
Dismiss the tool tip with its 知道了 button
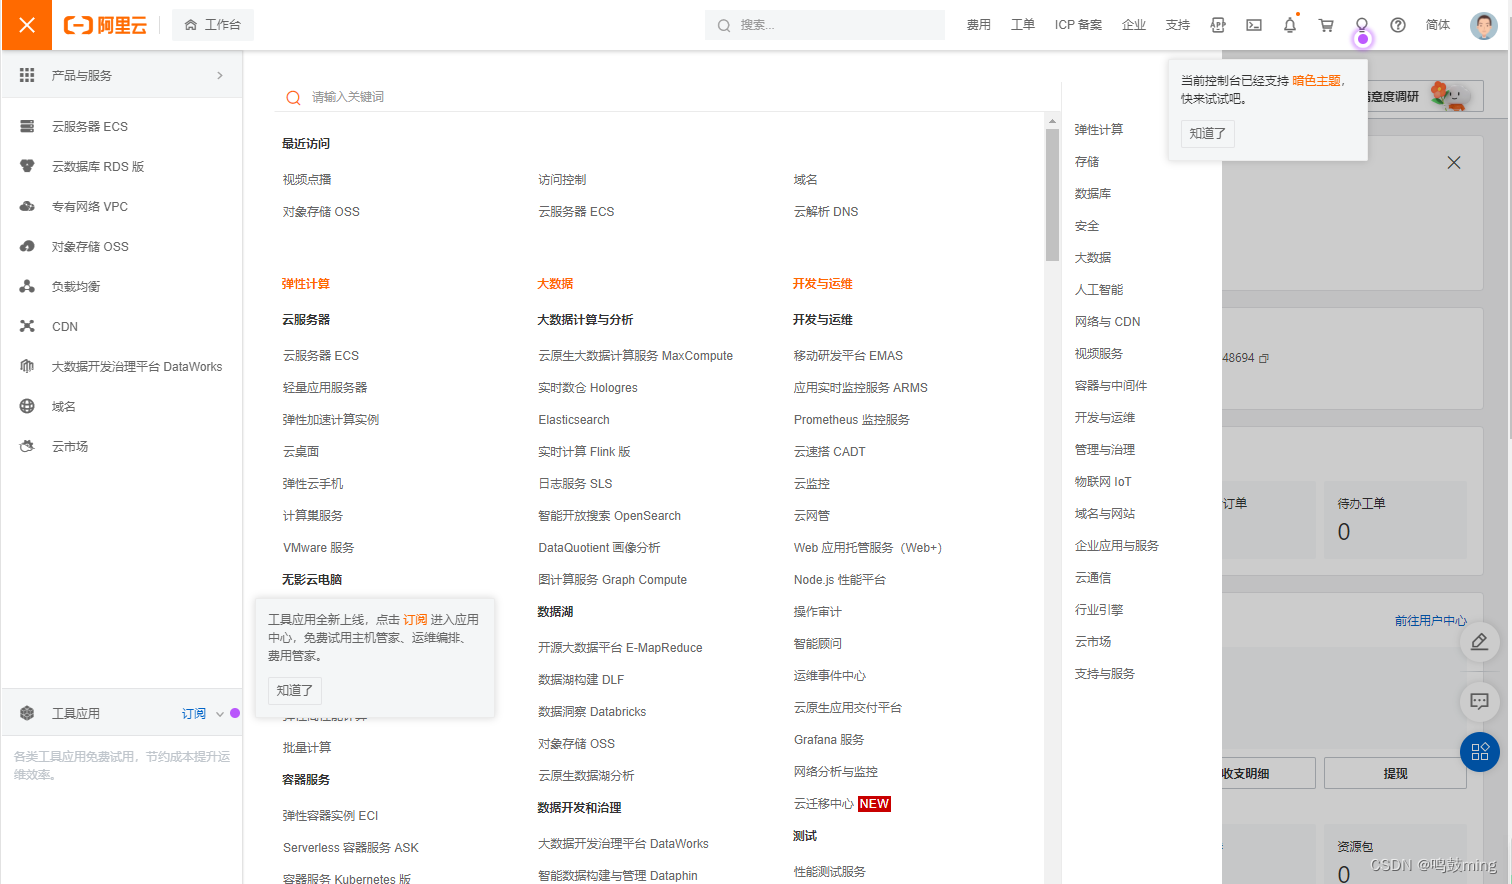(295, 690)
